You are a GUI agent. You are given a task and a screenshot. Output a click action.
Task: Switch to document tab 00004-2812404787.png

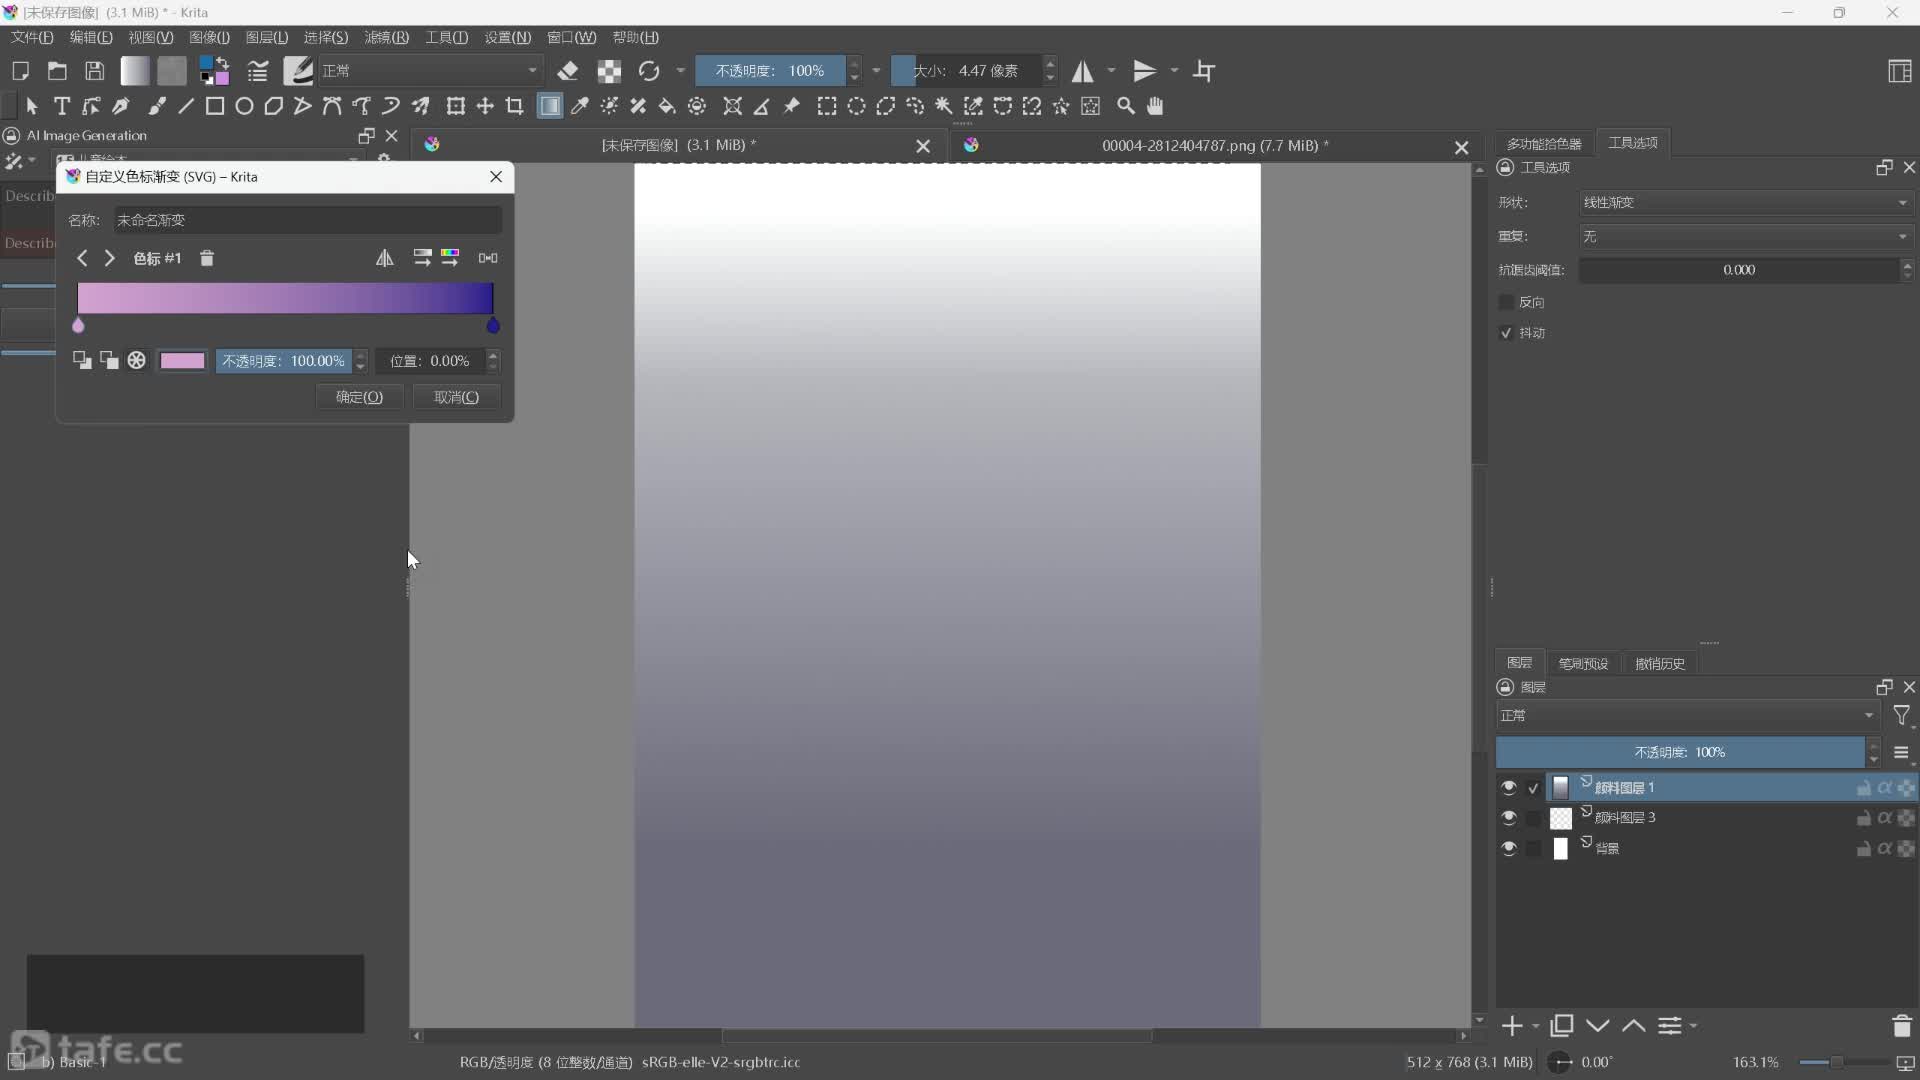coord(1215,146)
